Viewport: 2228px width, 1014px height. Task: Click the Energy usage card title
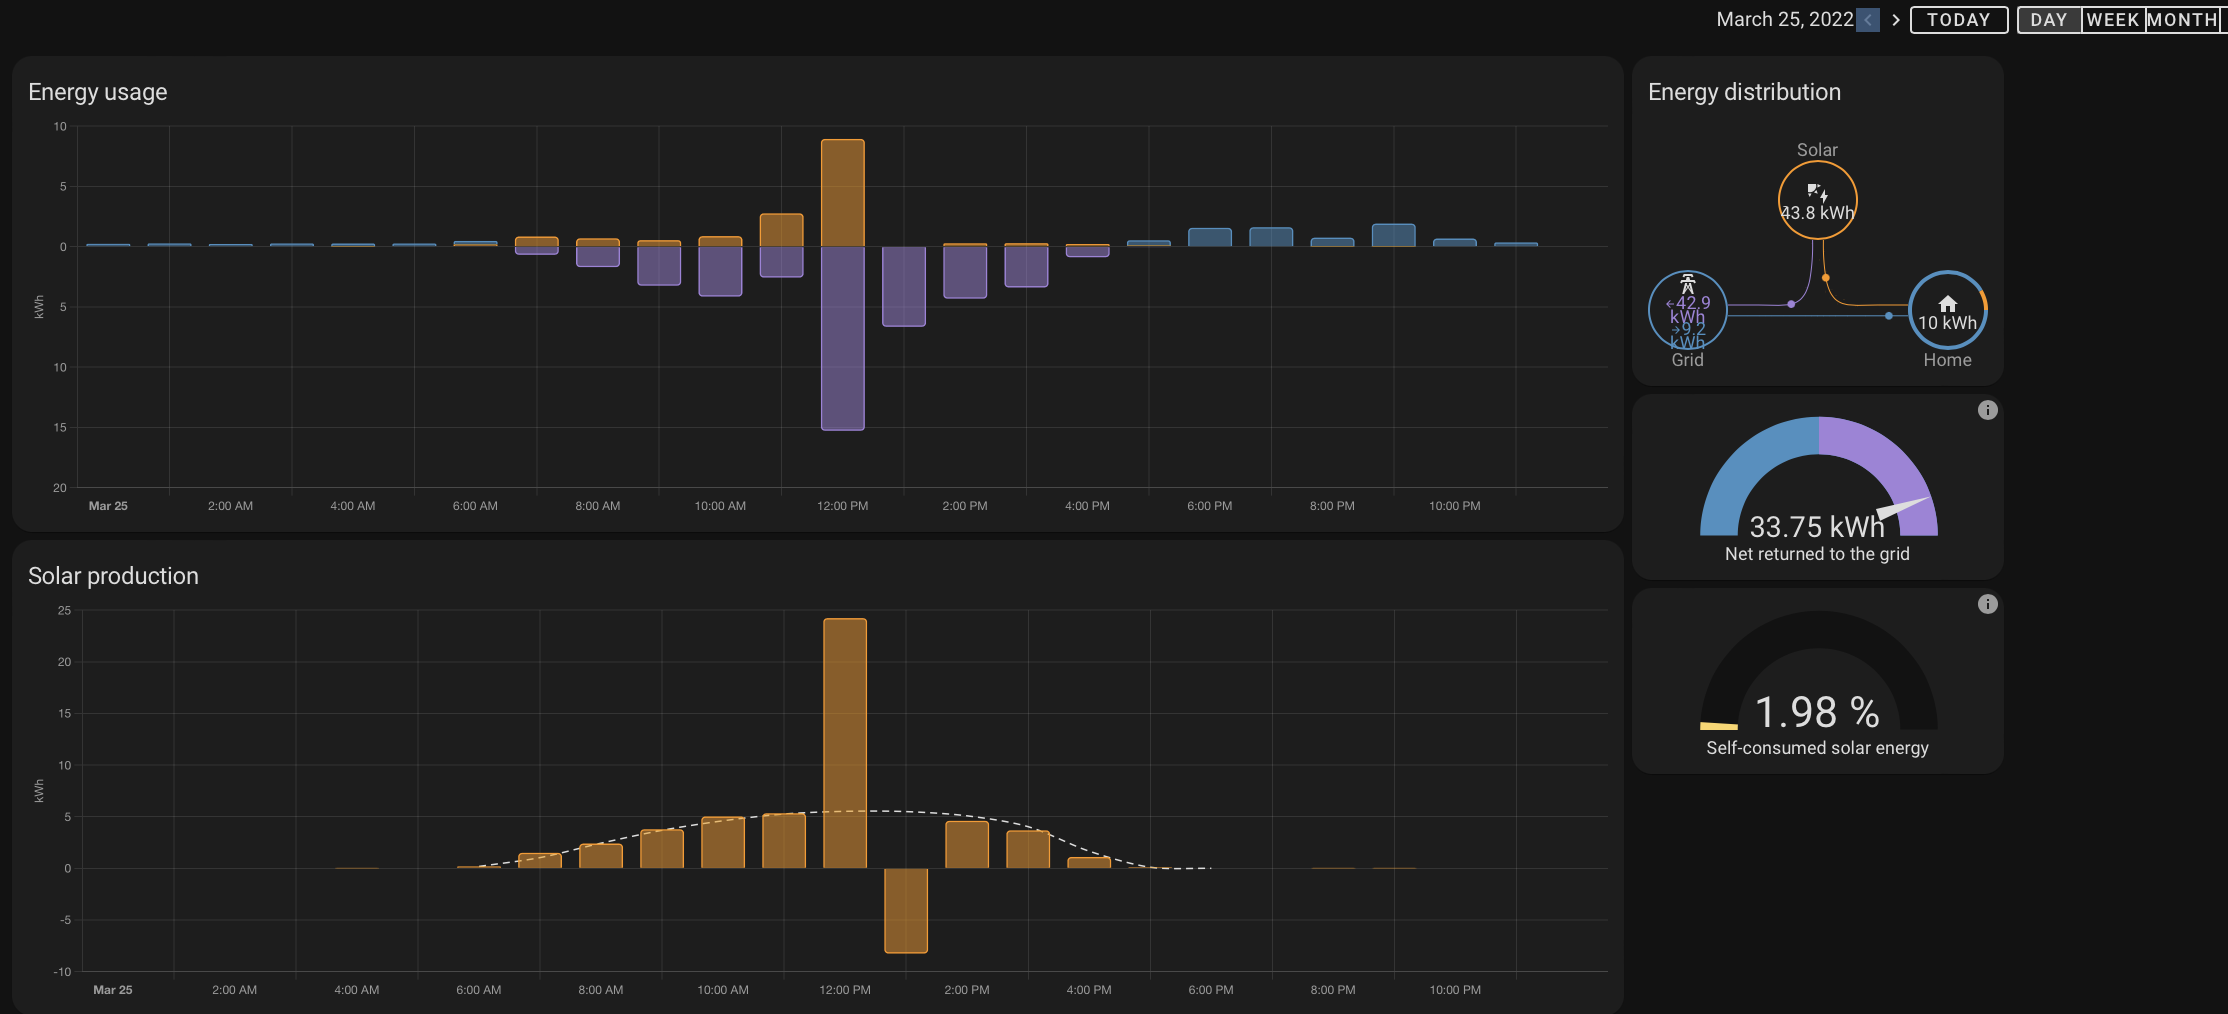click(x=98, y=92)
